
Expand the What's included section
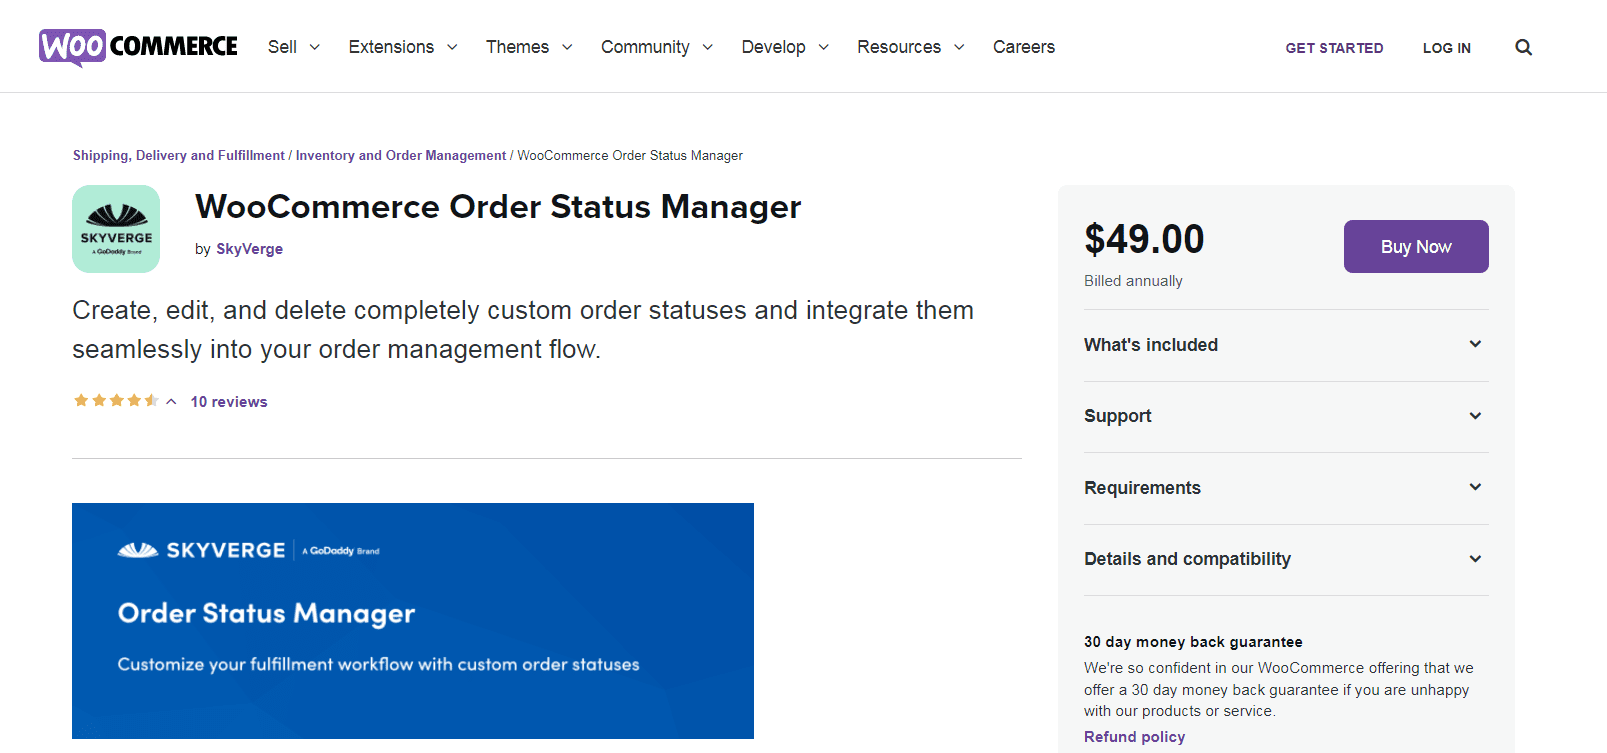(1286, 345)
